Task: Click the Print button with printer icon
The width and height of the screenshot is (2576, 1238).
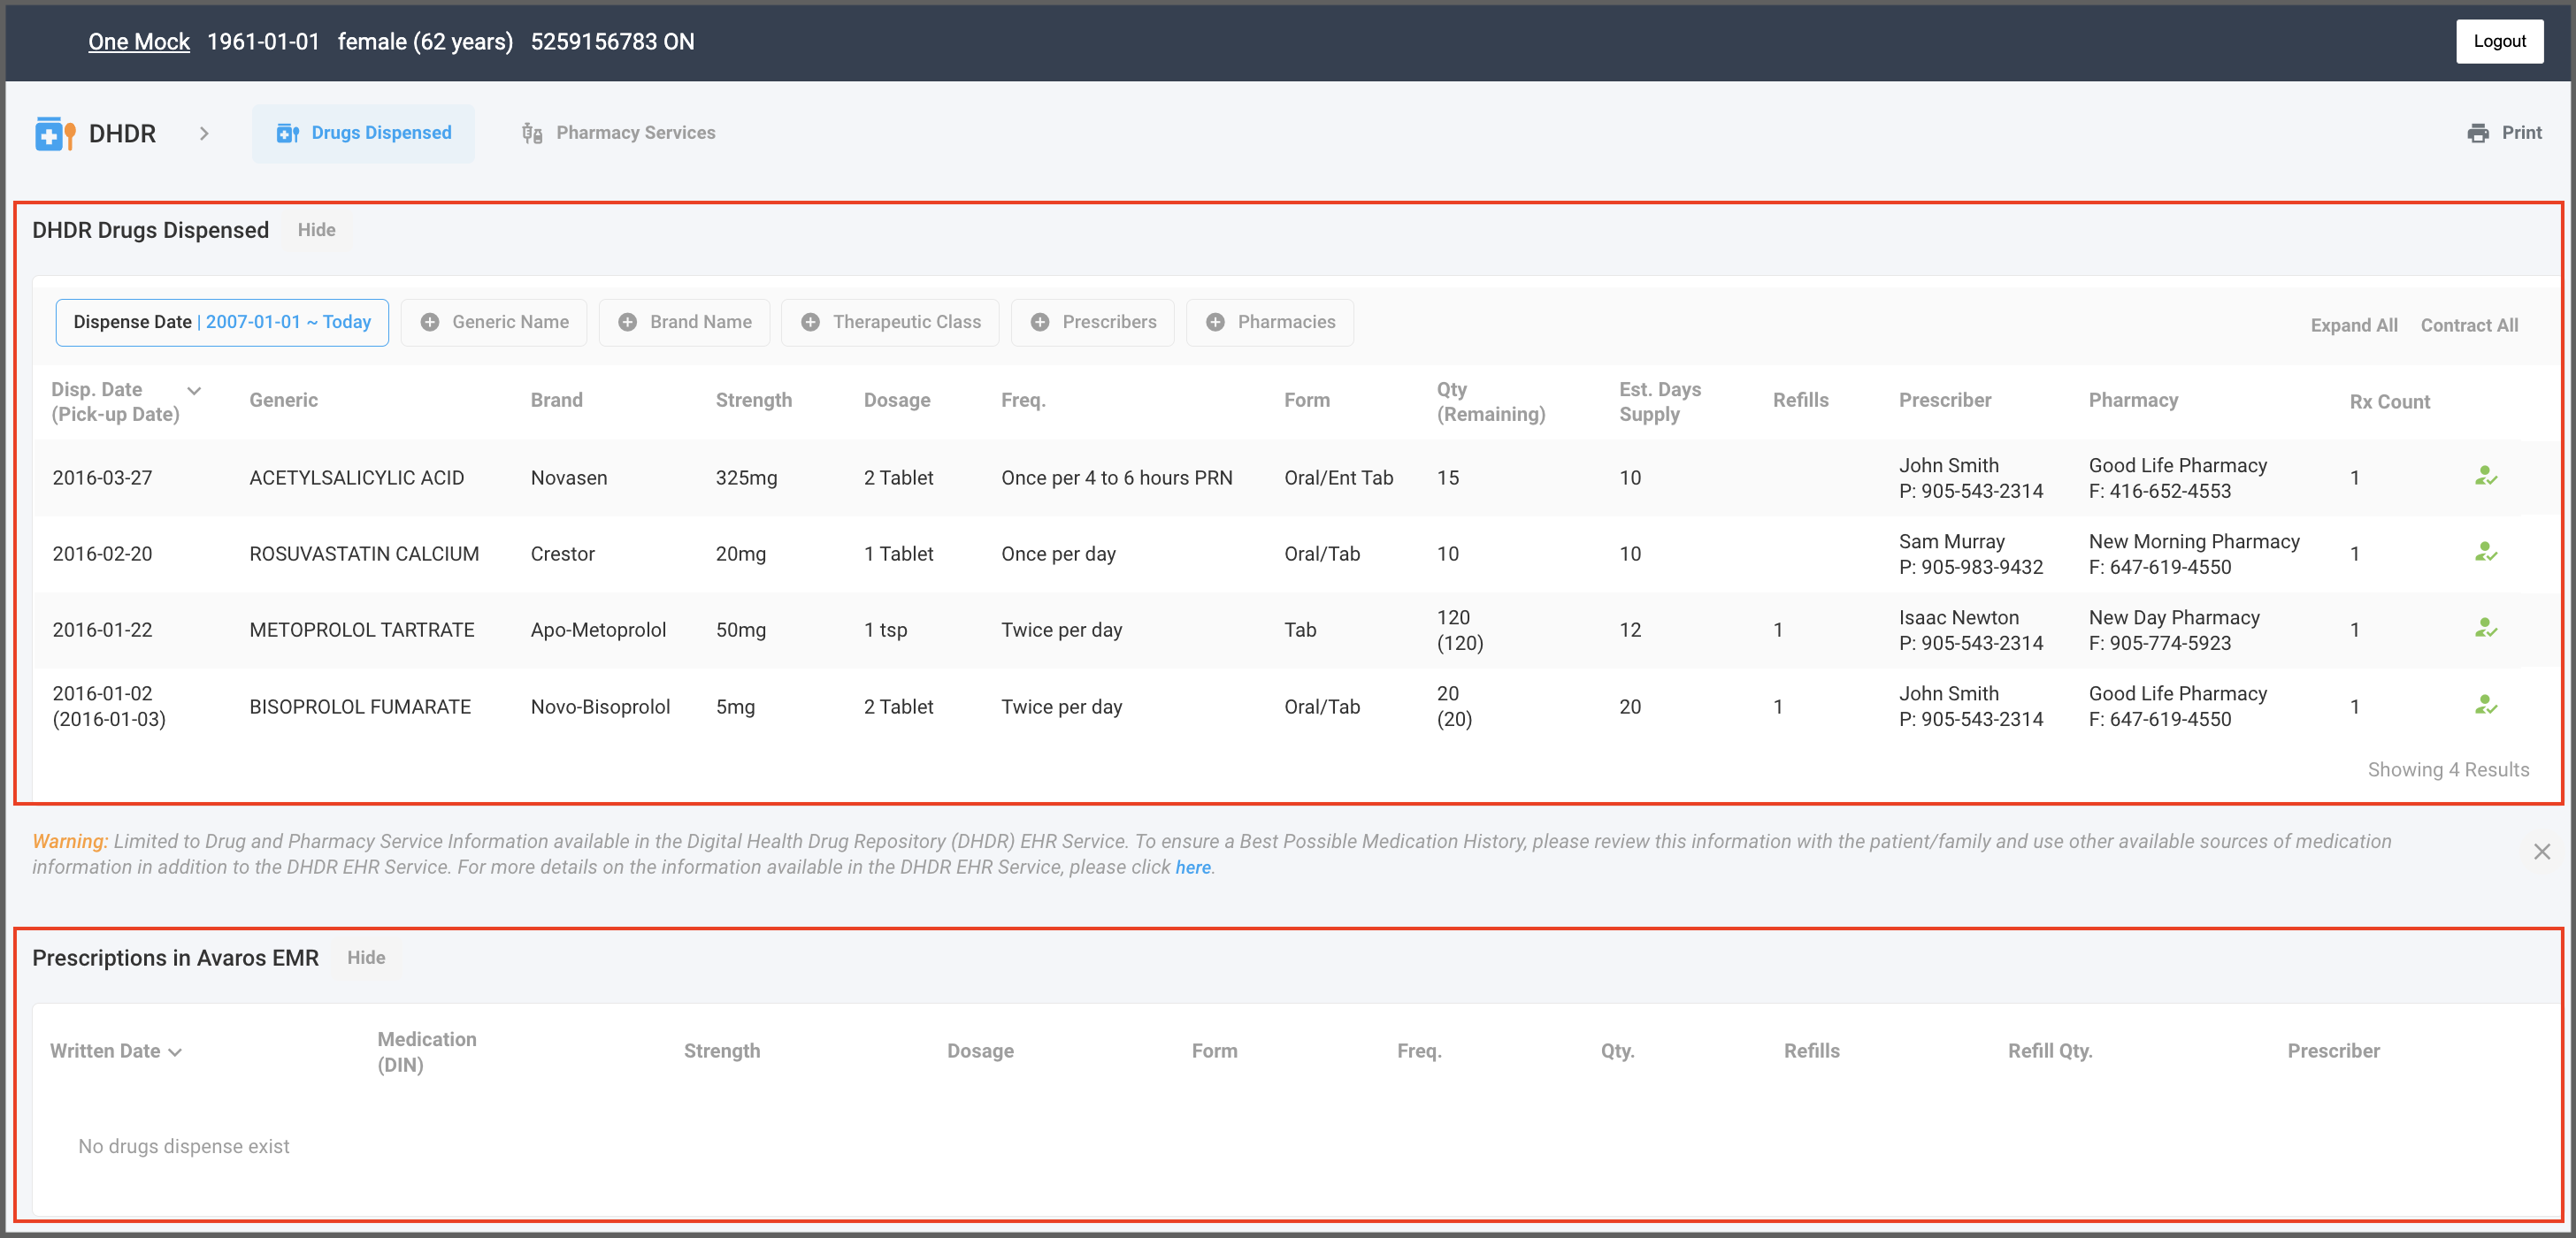Action: [2504, 133]
